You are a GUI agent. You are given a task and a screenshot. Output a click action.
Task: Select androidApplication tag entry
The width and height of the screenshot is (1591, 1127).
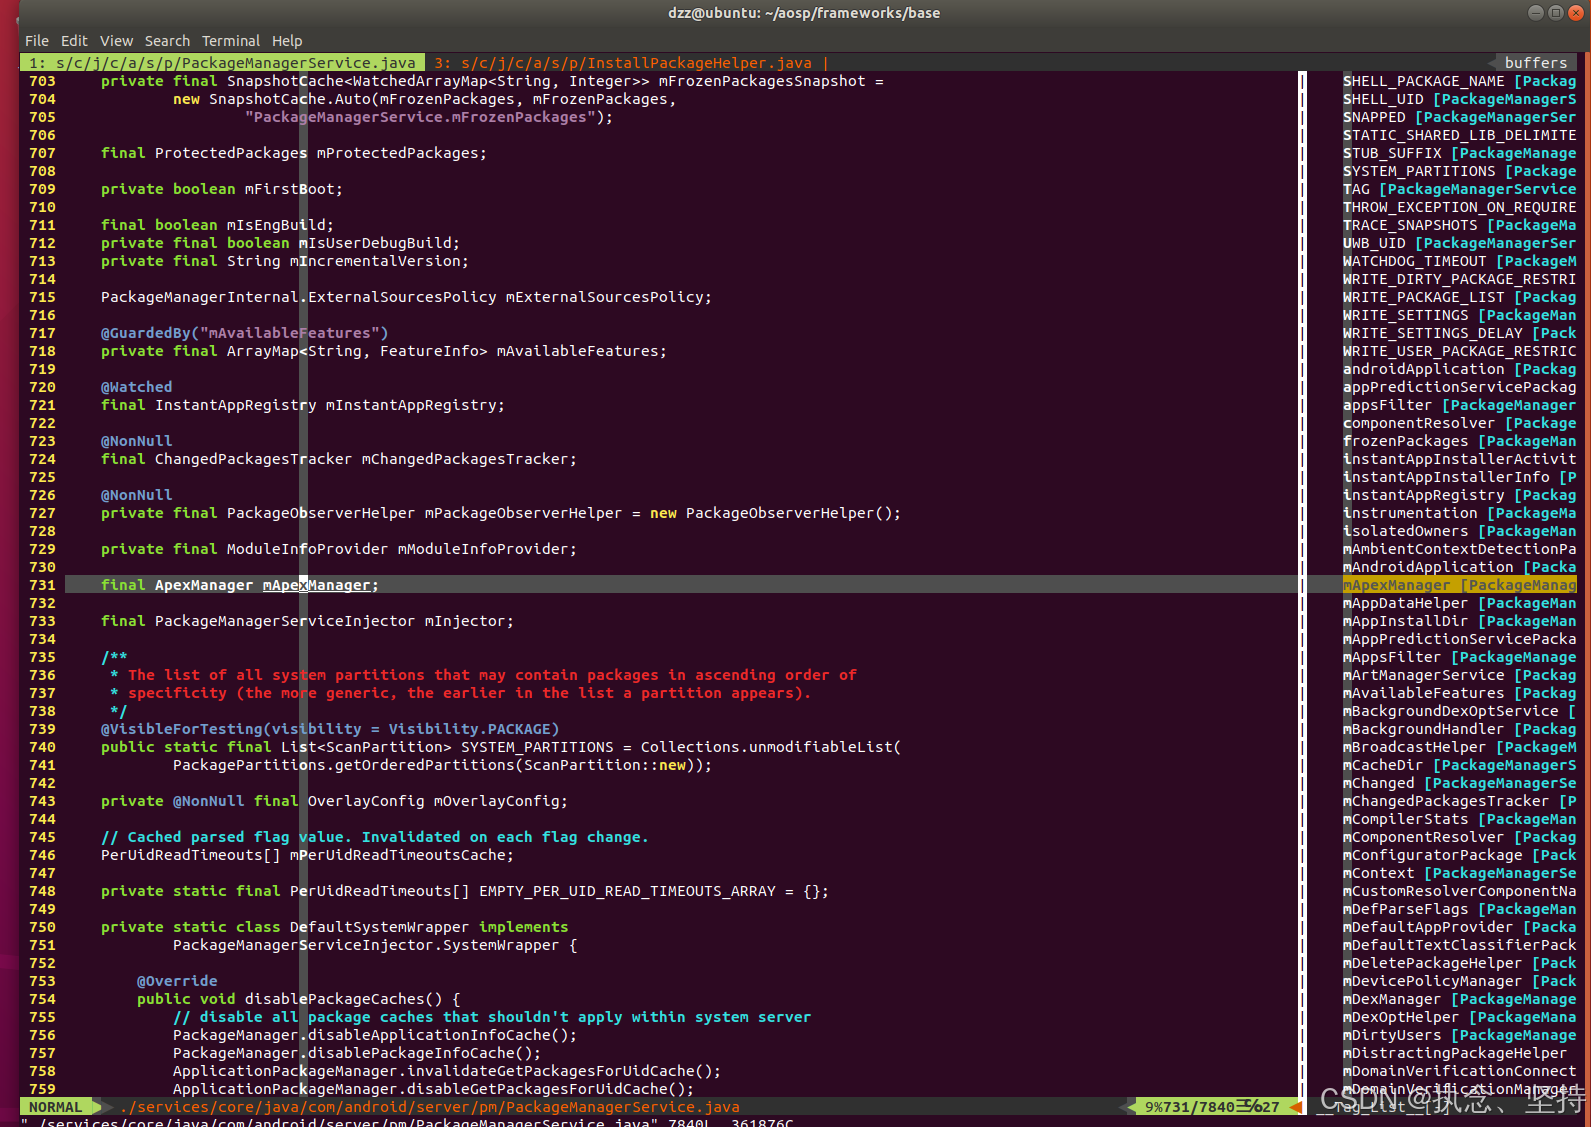[x=1459, y=369]
